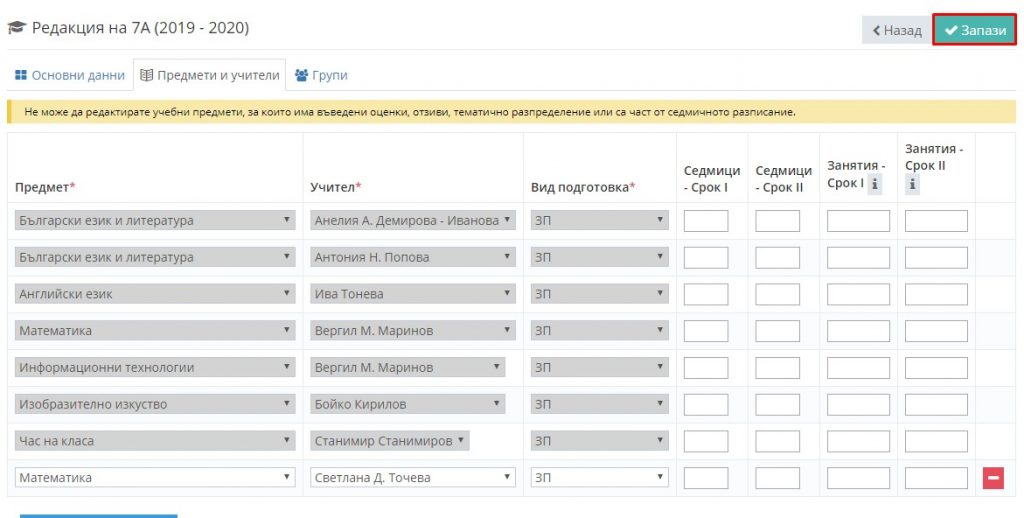1024x518 pixels.
Task: Click the Седмици - Срок I header
Action: click(712, 179)
